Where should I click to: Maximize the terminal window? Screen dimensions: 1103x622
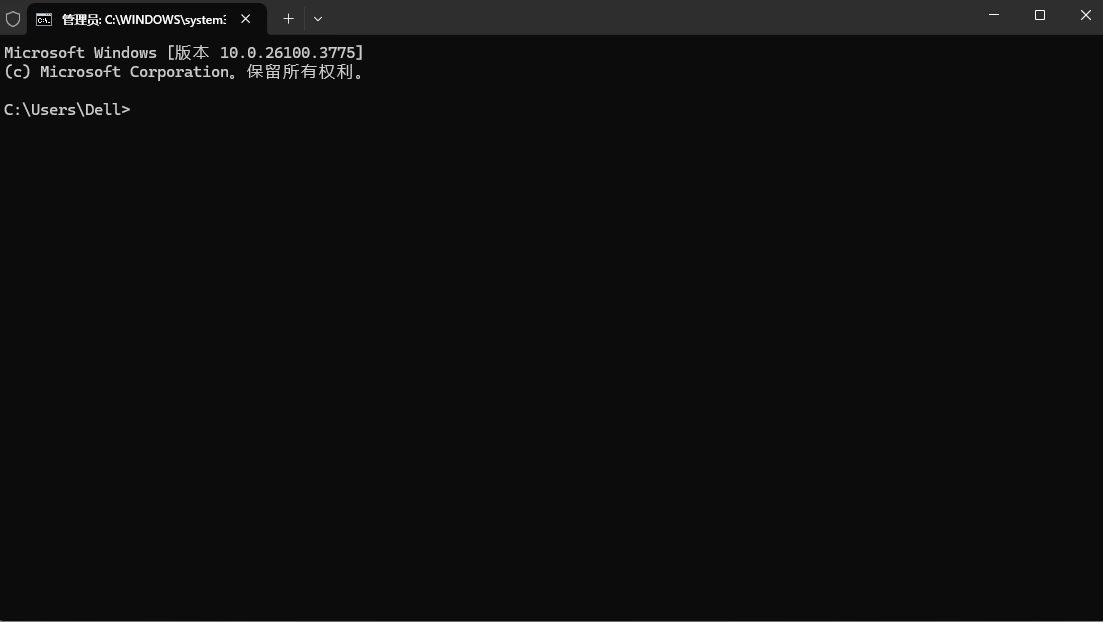coord(1040,15)
